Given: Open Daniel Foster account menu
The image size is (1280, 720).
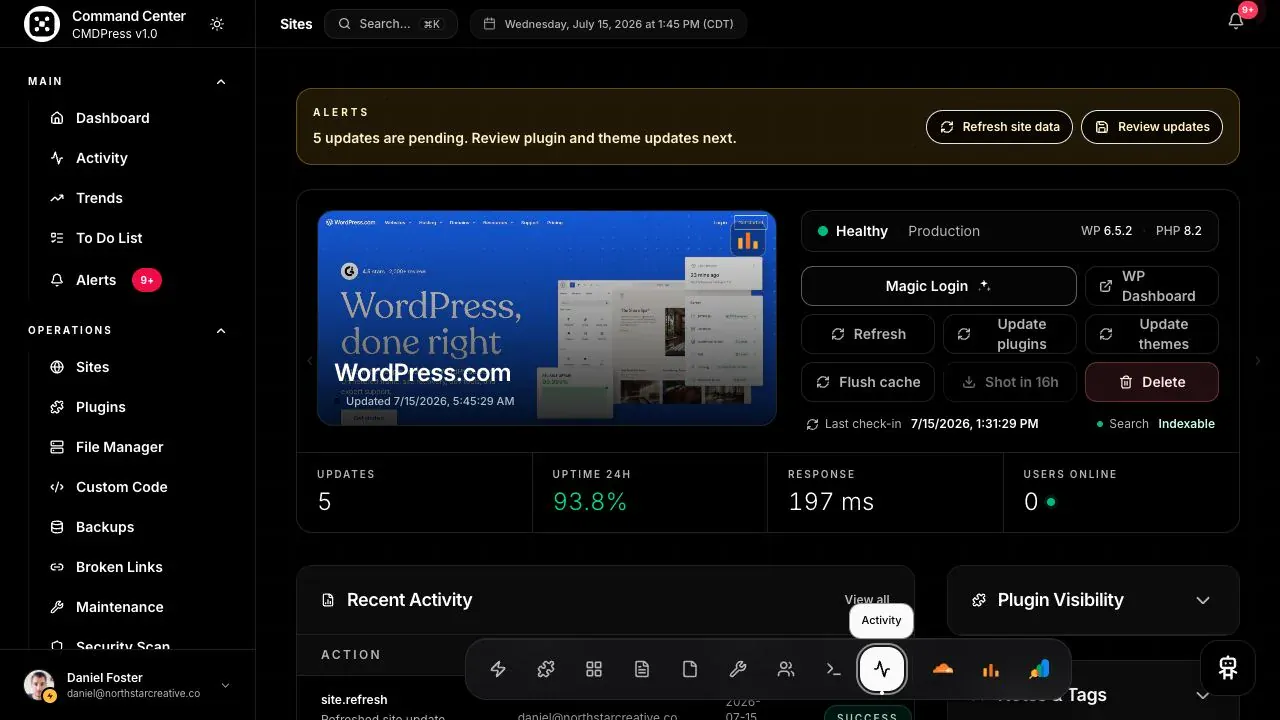Looking at the screenshot, I should click(127, 685).
